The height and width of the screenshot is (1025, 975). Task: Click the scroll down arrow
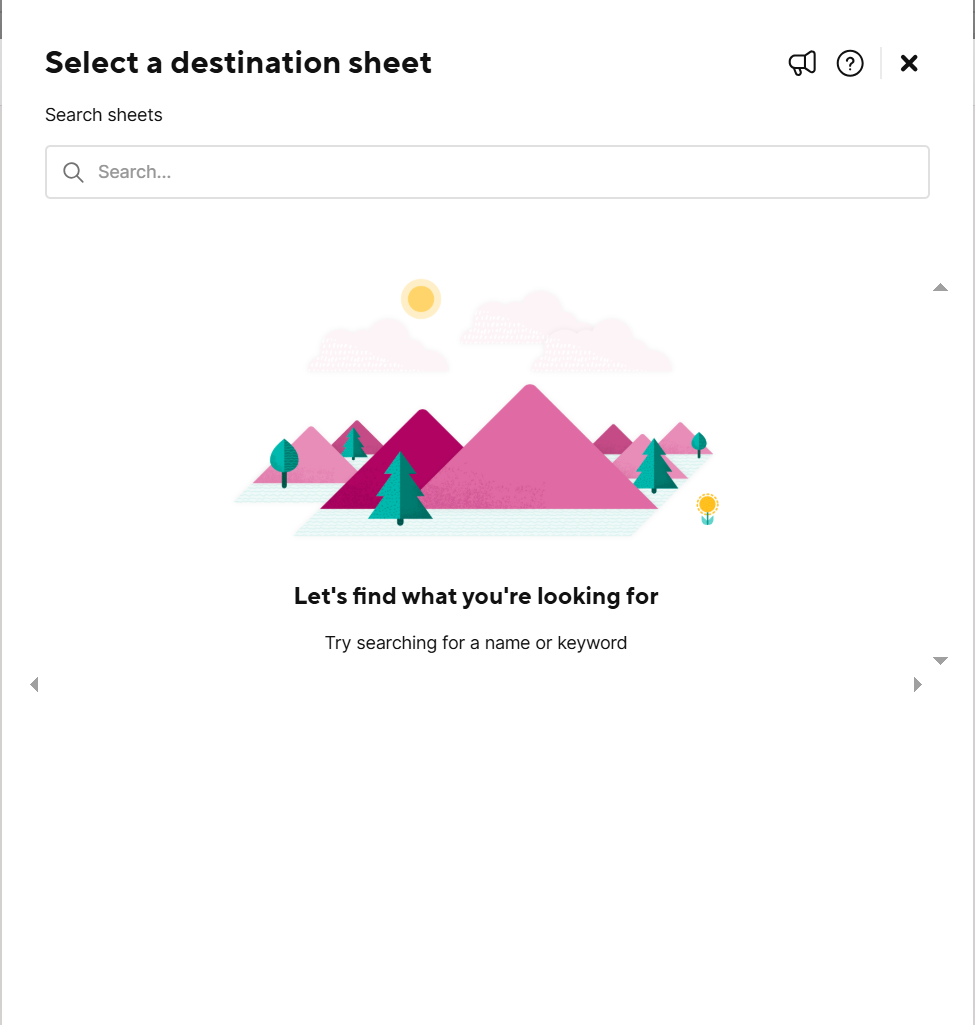point(940,660)
